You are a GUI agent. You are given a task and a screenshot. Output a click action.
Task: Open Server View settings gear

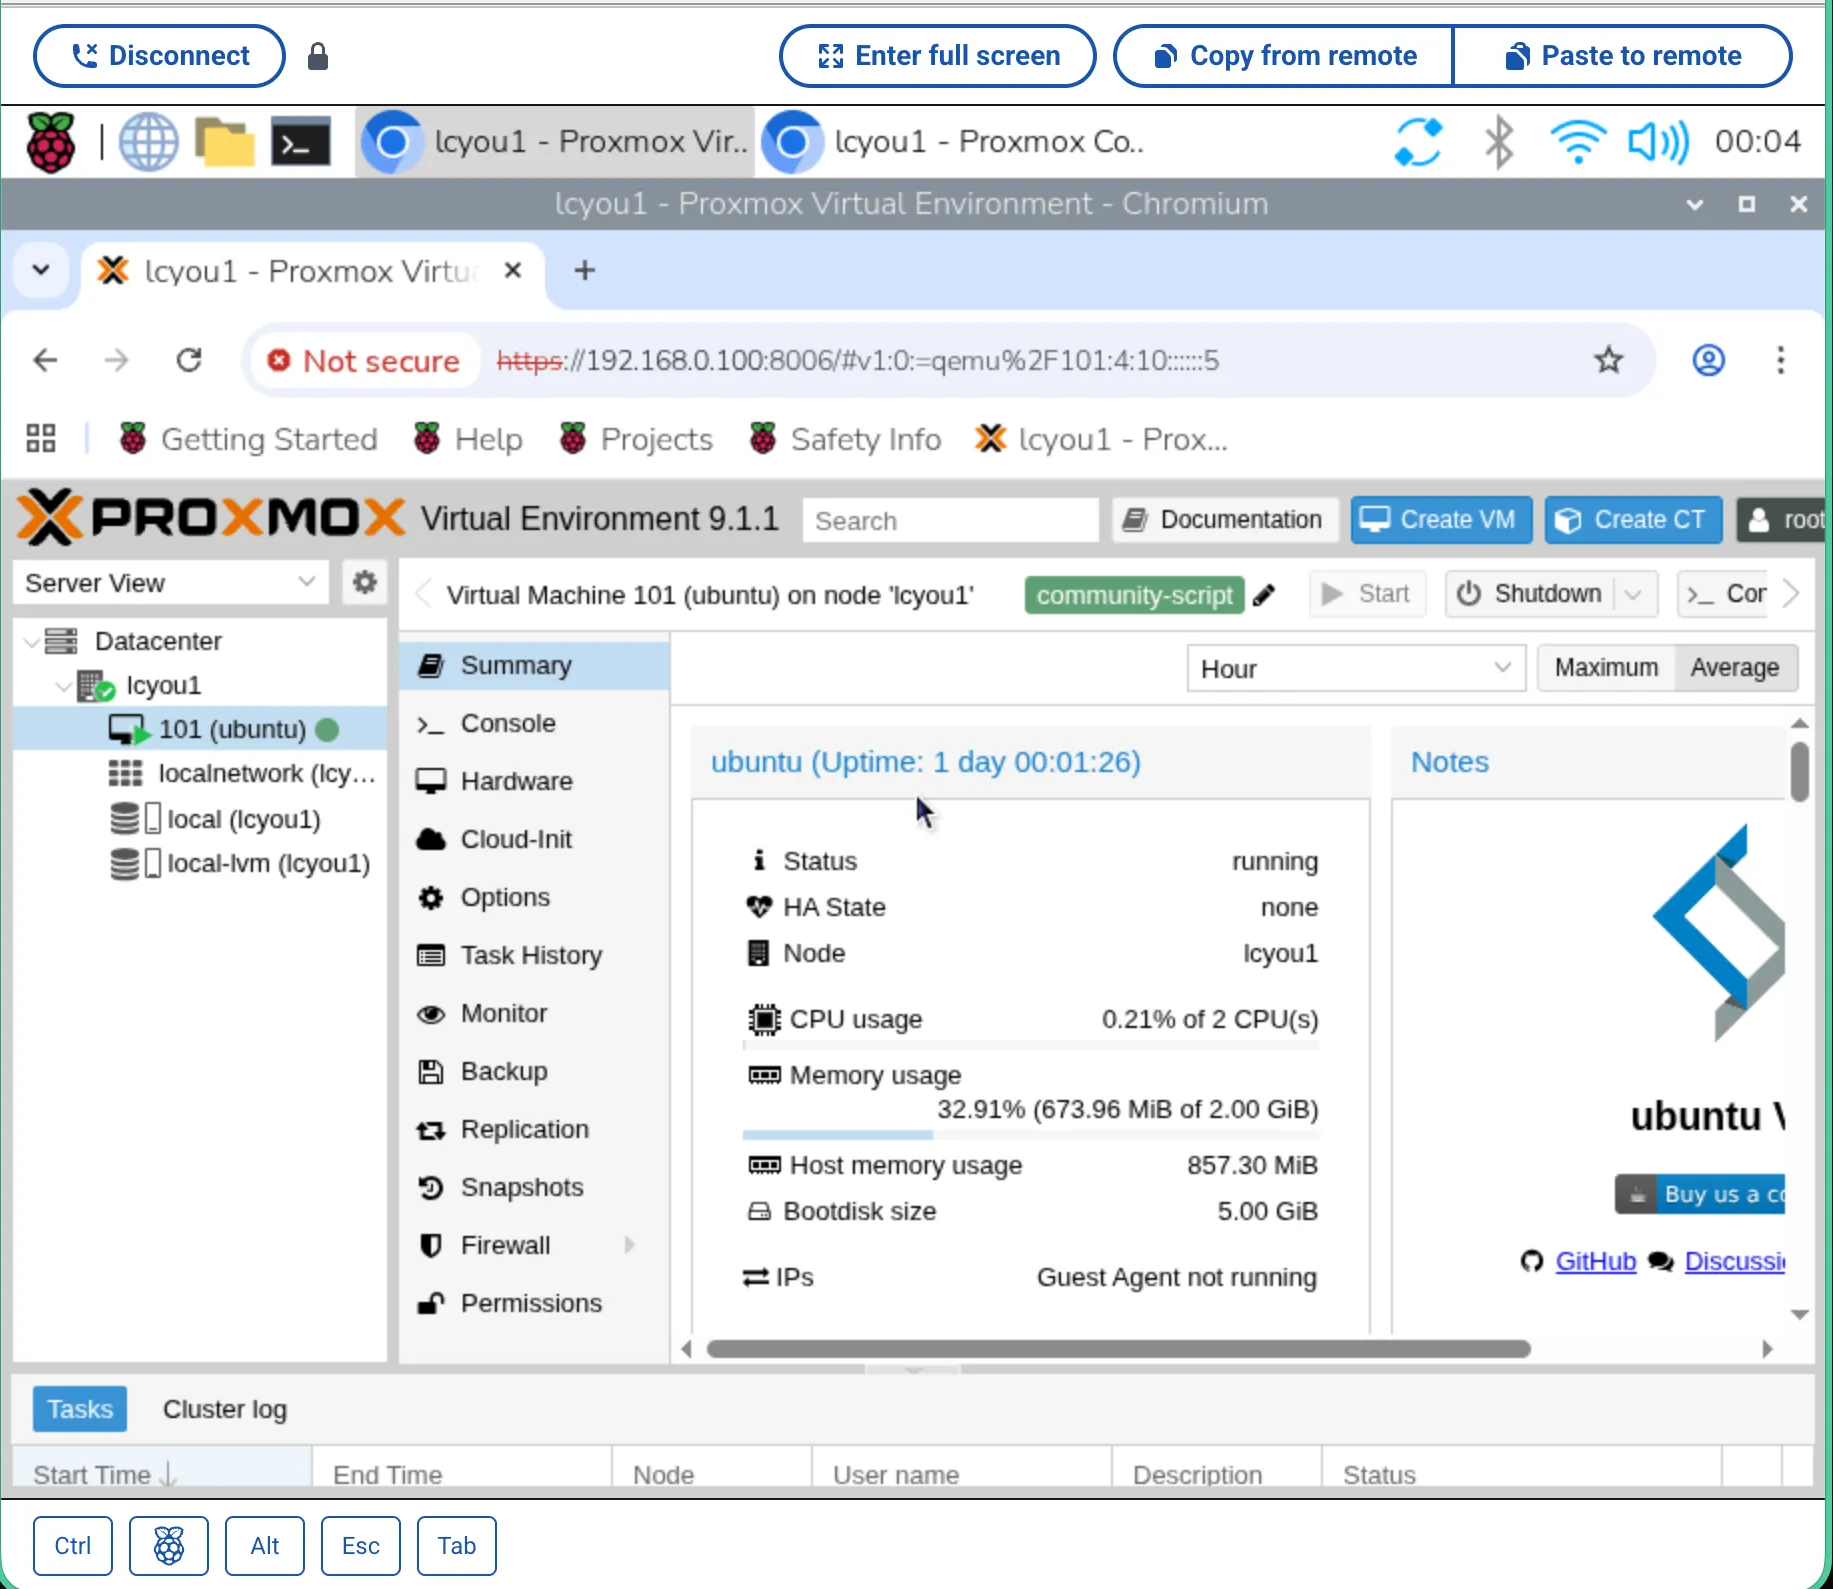[x=364, y=582]
